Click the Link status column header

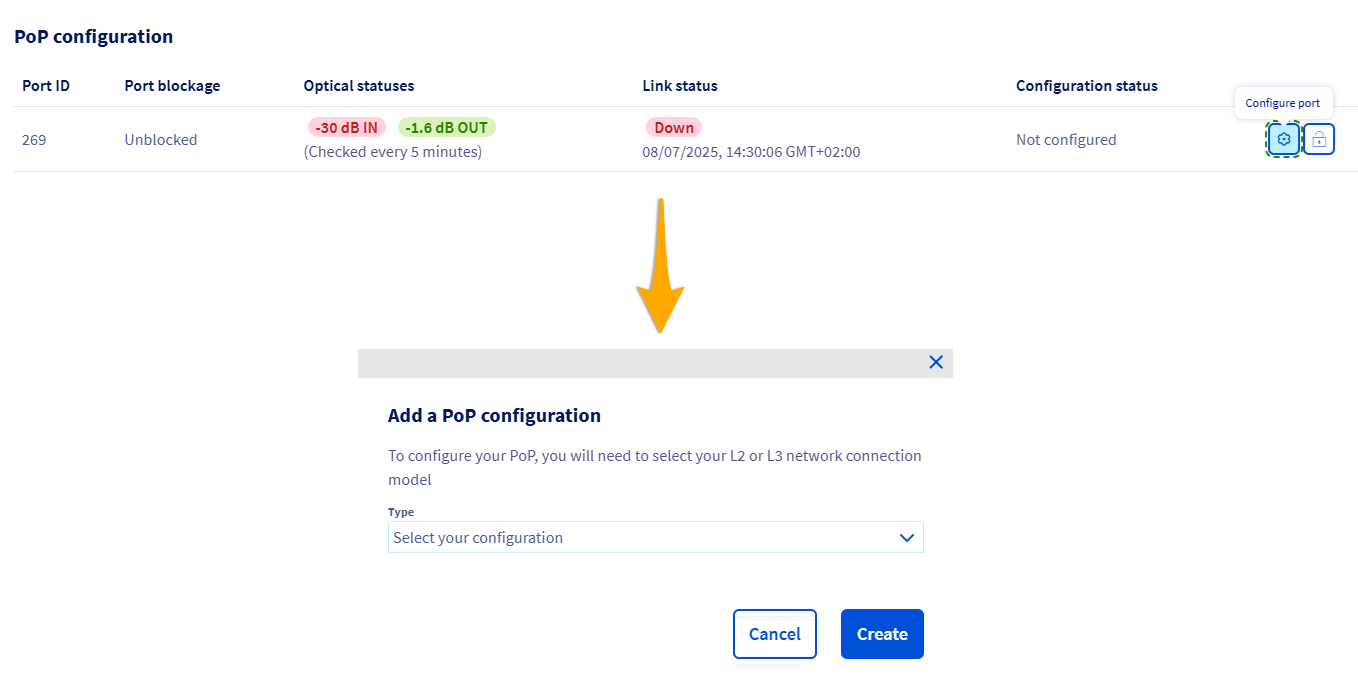click(x=680, y=86)
